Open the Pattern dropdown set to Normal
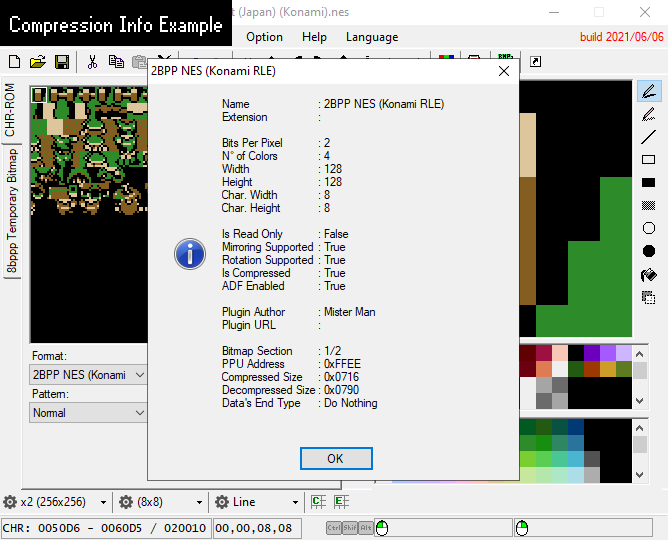This screenshot has width=668, height=540. tap(88, 413)
